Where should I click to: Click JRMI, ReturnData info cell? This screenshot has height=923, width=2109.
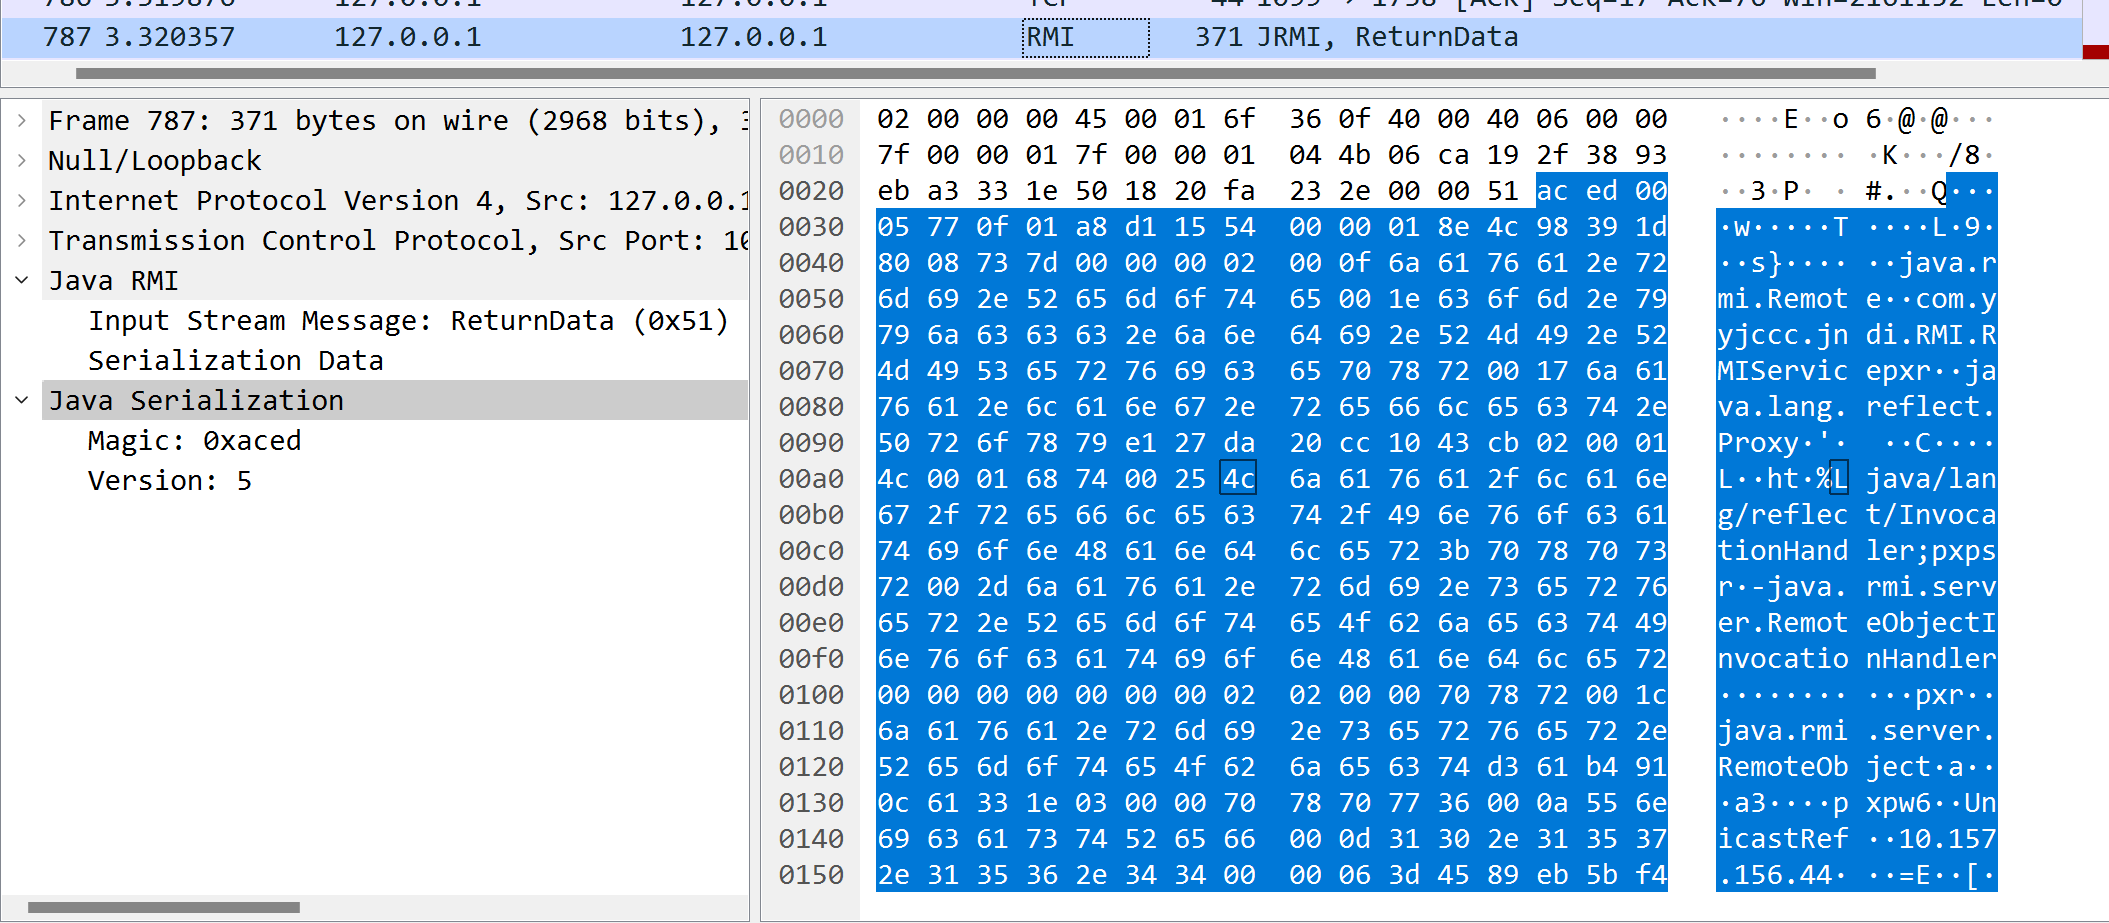click(1356, 38)
